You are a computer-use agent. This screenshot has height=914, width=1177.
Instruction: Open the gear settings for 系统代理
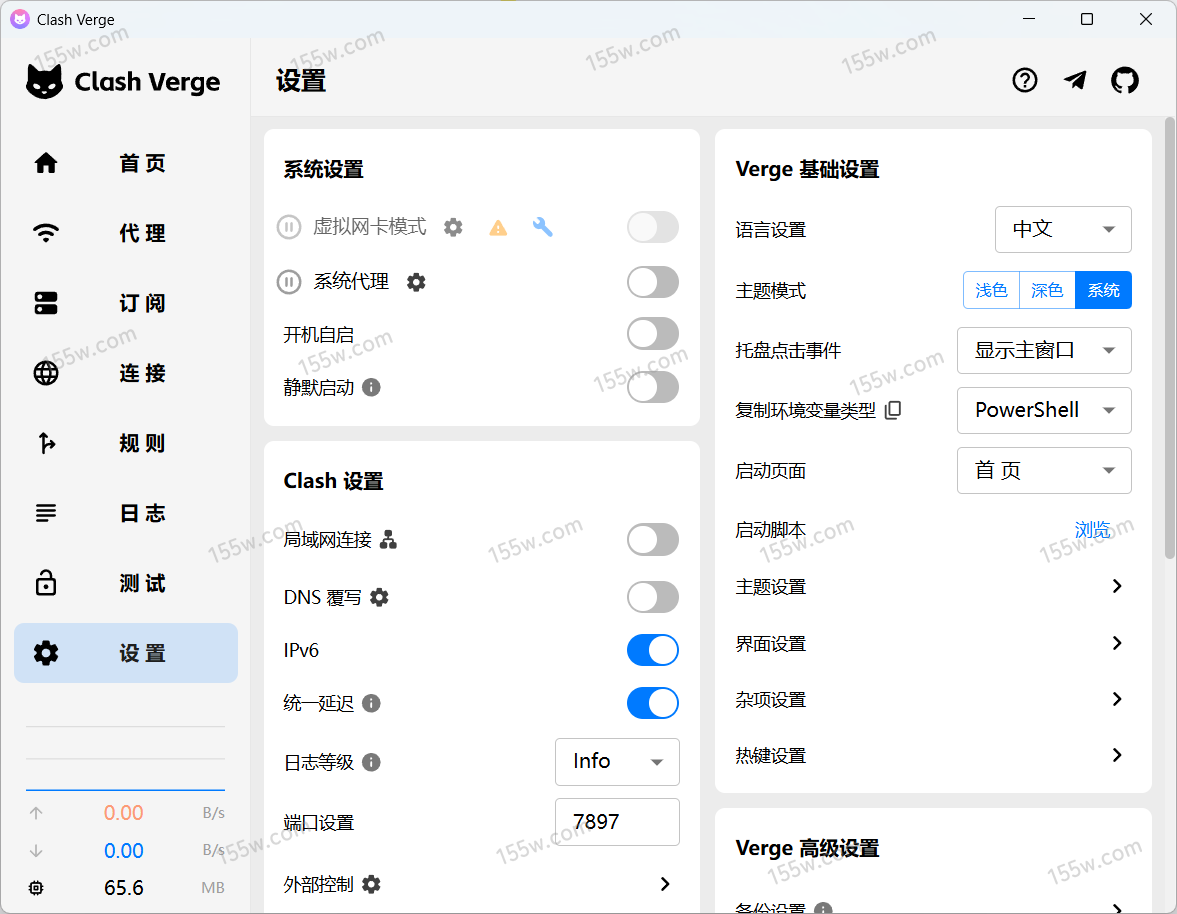416,282
